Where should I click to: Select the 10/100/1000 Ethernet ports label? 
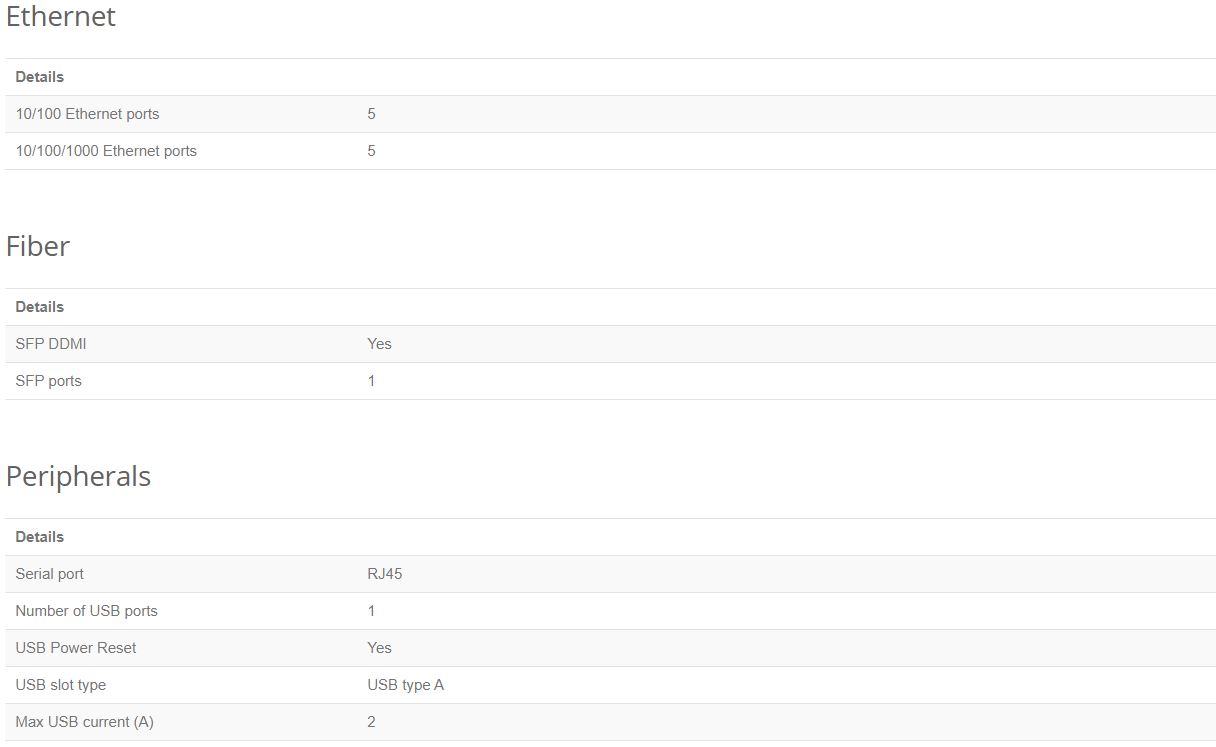[x=106, y=151]
